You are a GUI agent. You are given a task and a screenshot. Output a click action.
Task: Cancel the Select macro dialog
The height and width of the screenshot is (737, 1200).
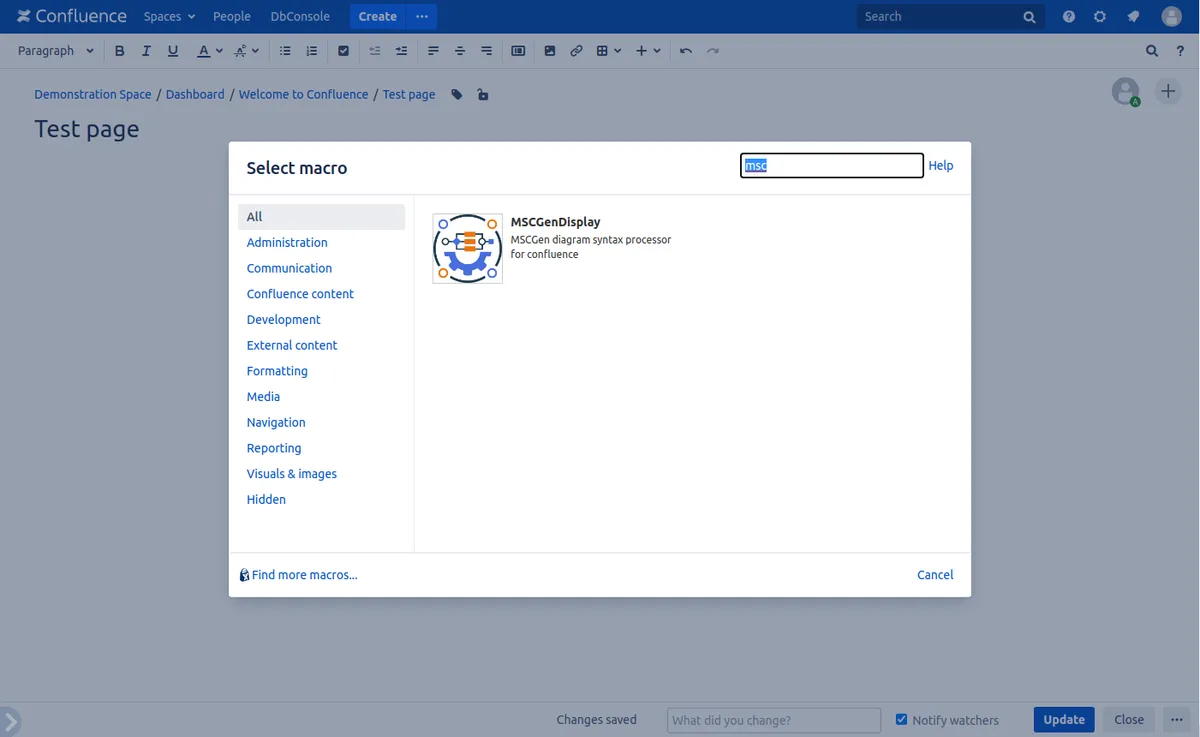pos(935,575)
